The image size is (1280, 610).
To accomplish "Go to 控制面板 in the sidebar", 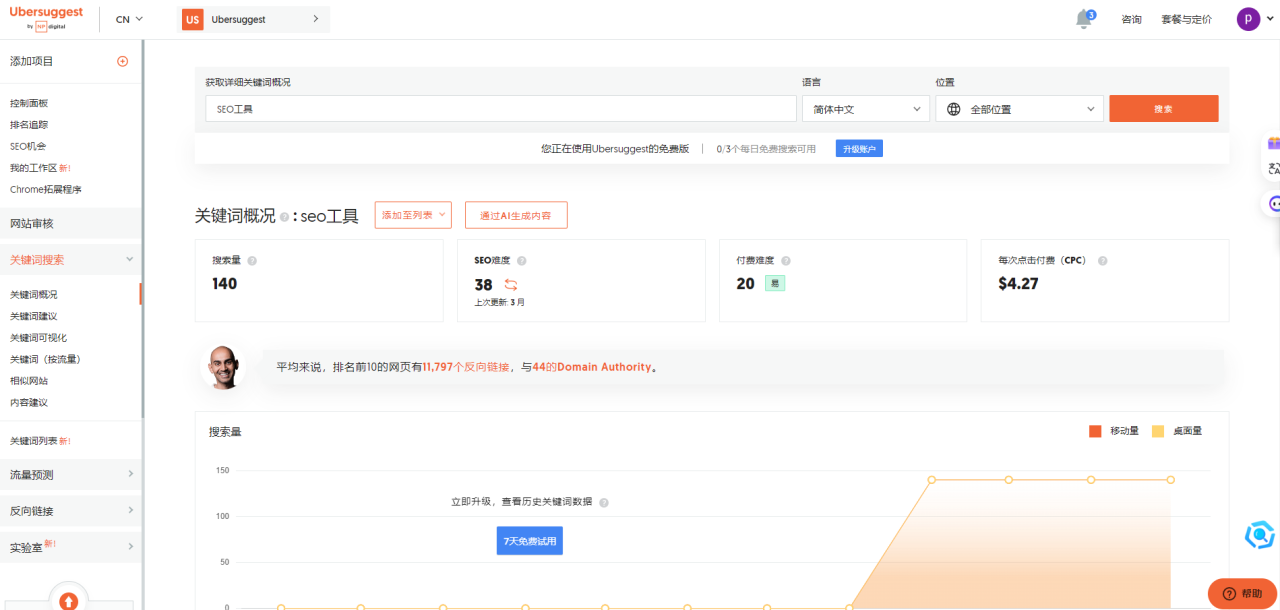I will pyautogui.click(x=29, y=103).
